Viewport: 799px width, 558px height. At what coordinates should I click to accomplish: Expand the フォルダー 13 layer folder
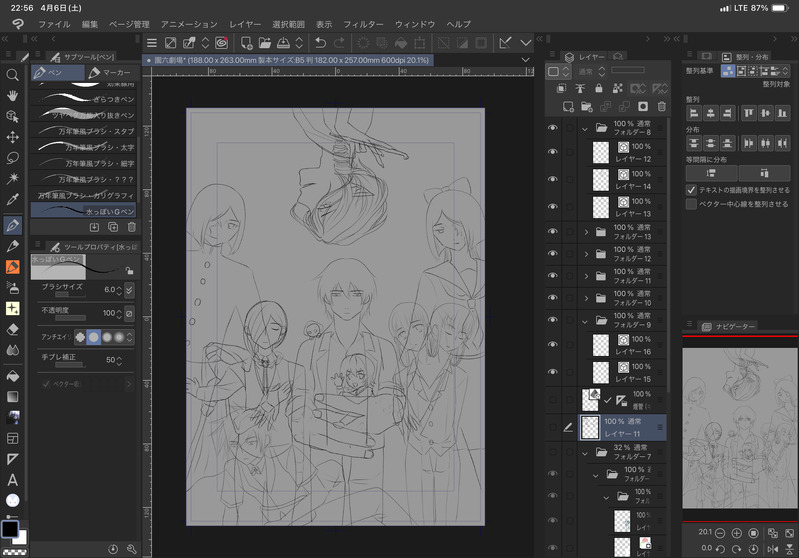tap(586, 232)
